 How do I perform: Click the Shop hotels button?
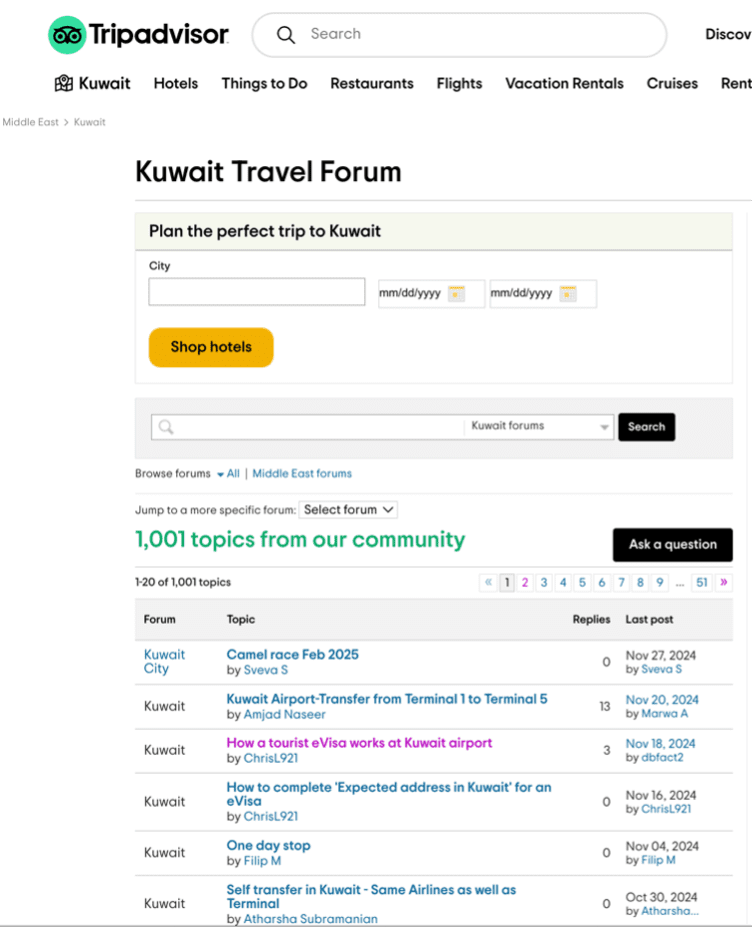(210, 347)
